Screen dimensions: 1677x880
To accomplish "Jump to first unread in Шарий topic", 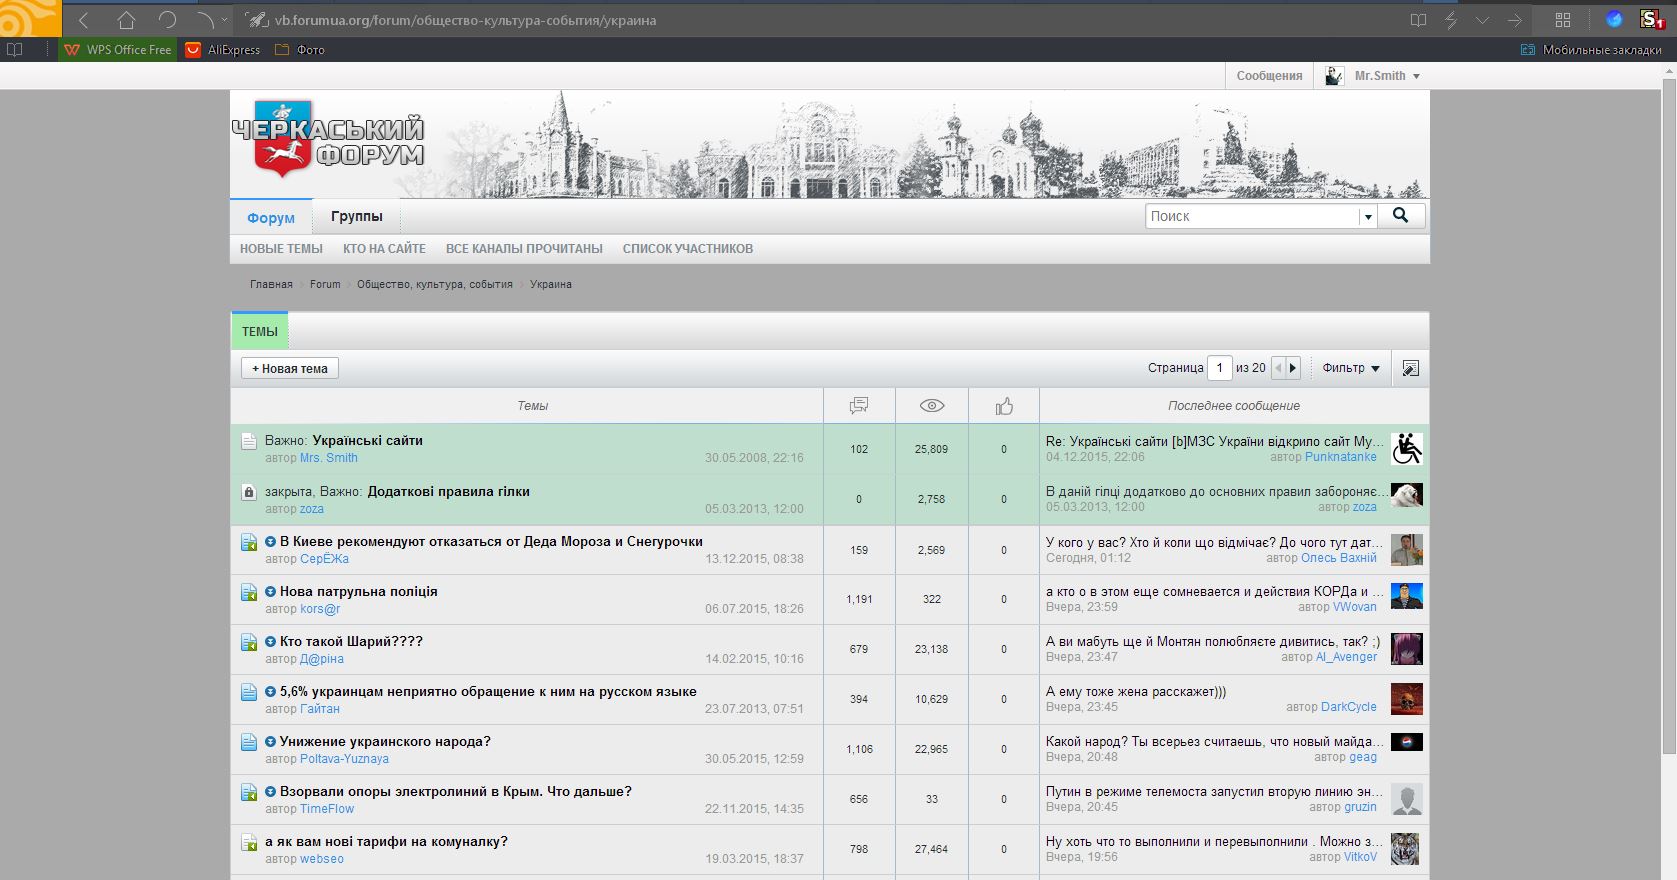I will click(x=270, y=642).
